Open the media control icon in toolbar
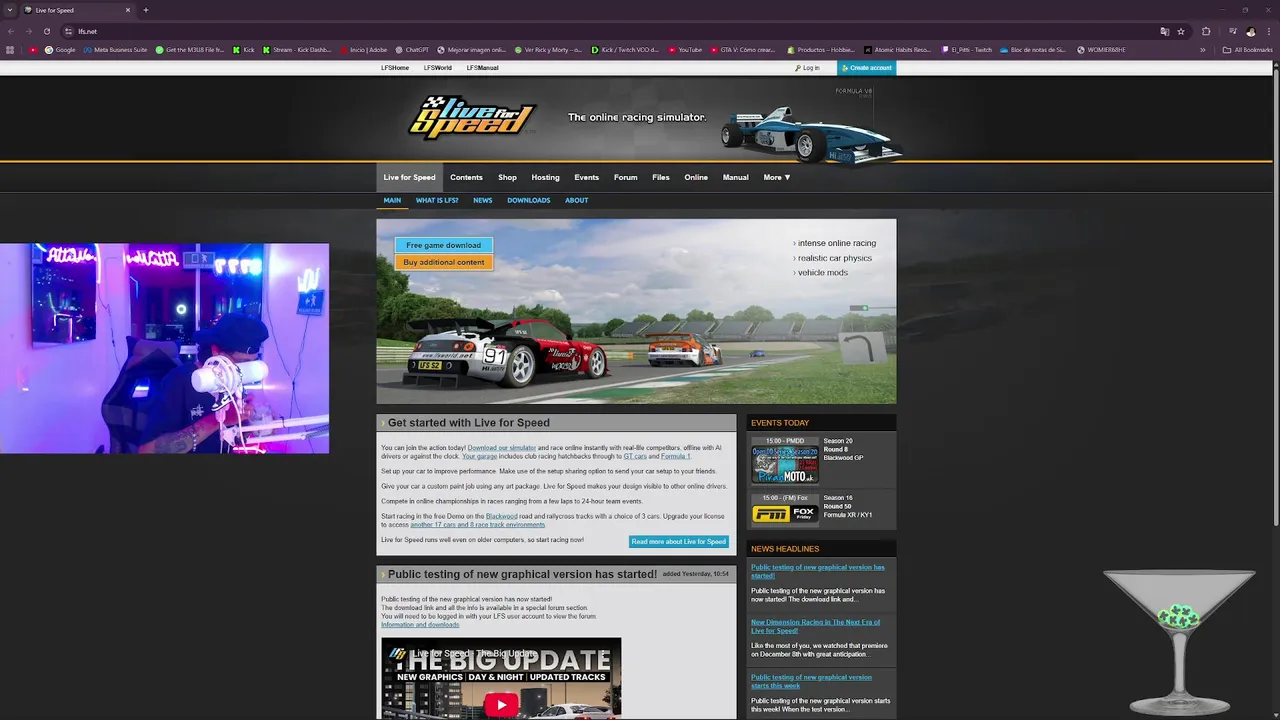The width and height of the screenshot is (1280, 720). 1232,31
